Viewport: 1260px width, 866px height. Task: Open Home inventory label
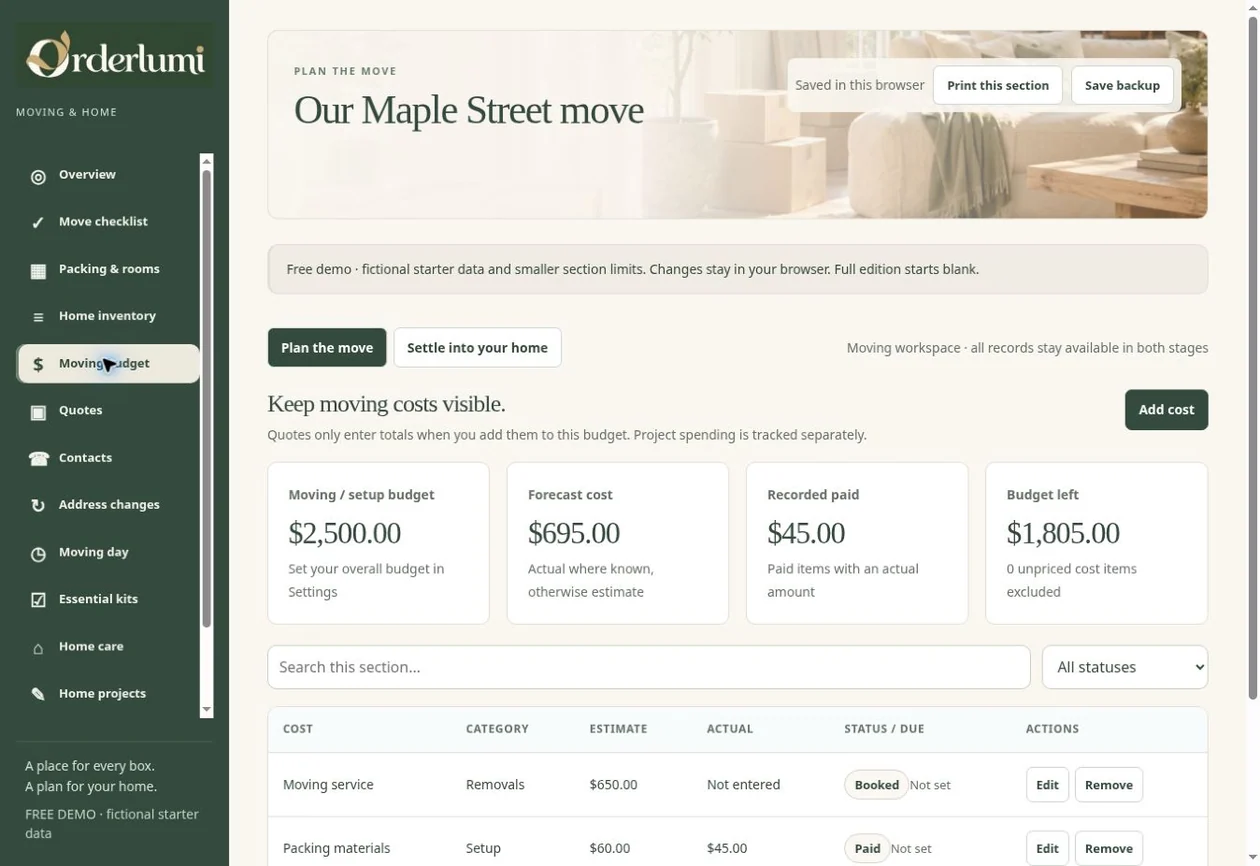coord(107,315)
